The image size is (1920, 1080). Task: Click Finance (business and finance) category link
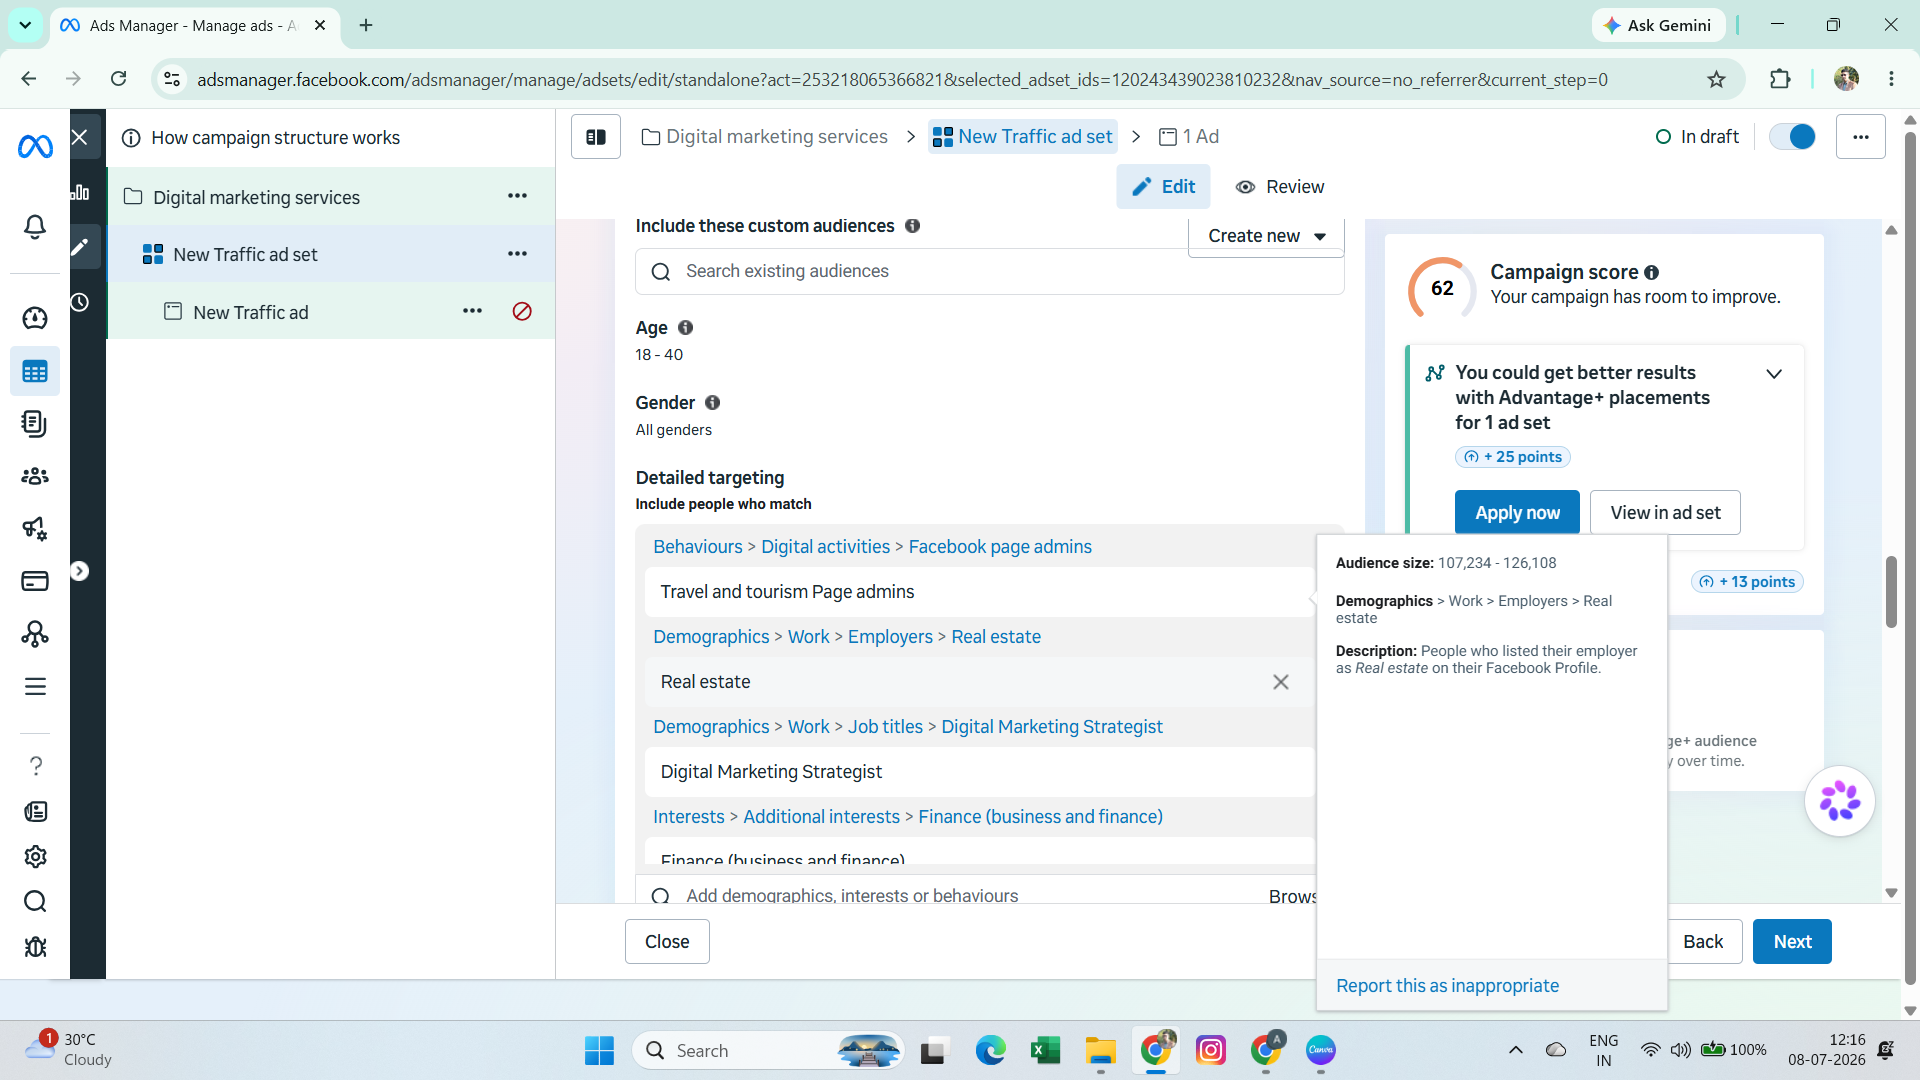[1040, 817]
